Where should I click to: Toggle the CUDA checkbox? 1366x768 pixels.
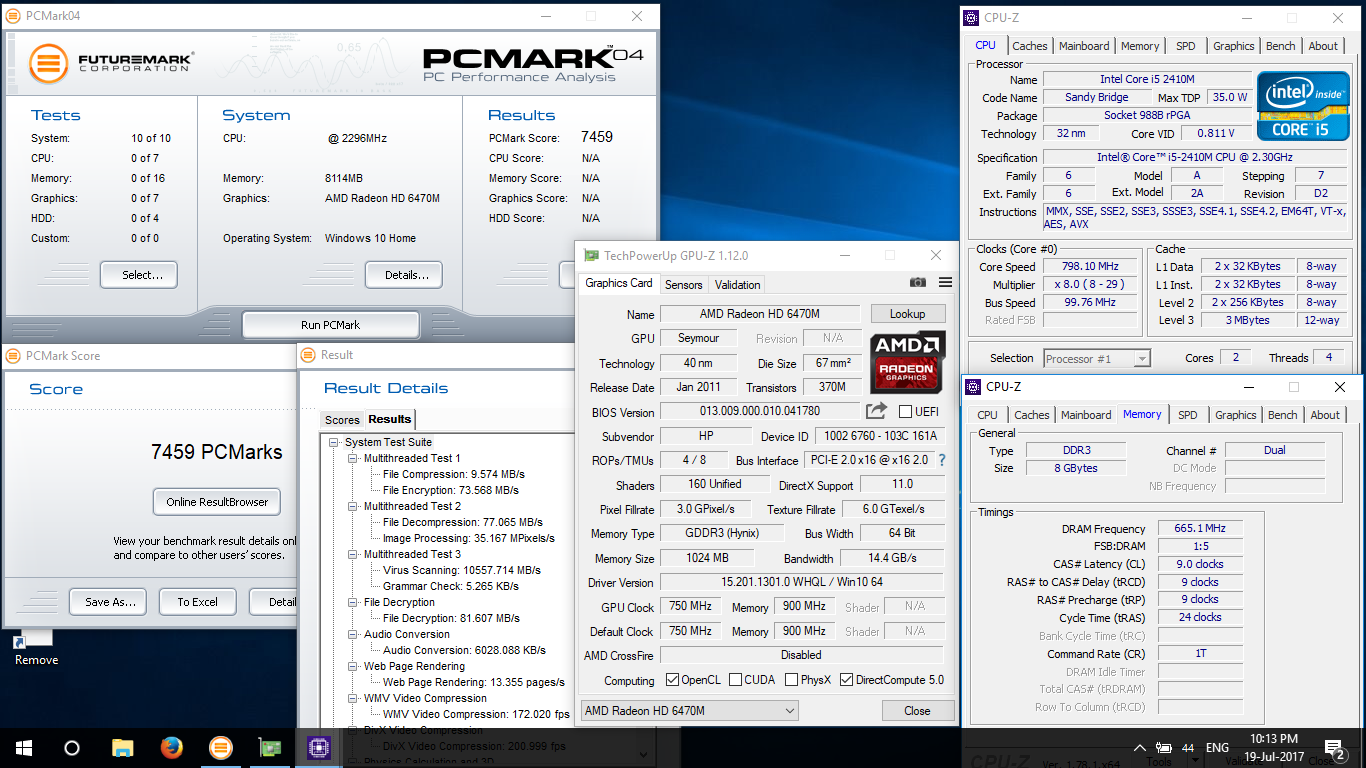[x=735, y=680]
